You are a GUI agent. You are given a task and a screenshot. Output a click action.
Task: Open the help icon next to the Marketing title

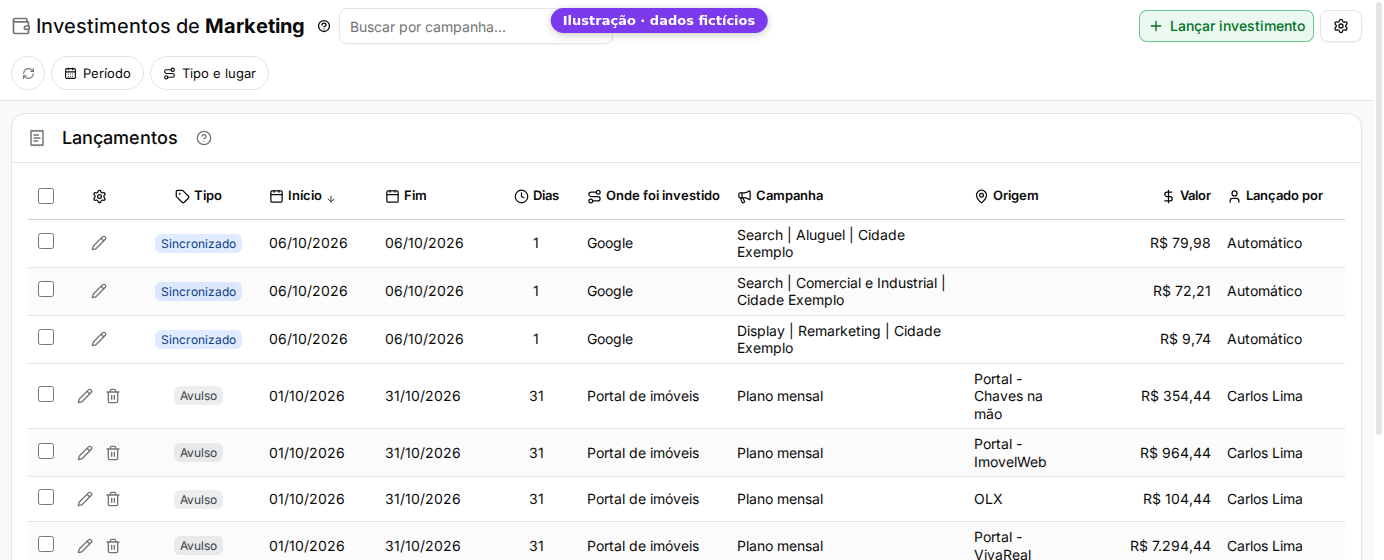coord(323,27)
